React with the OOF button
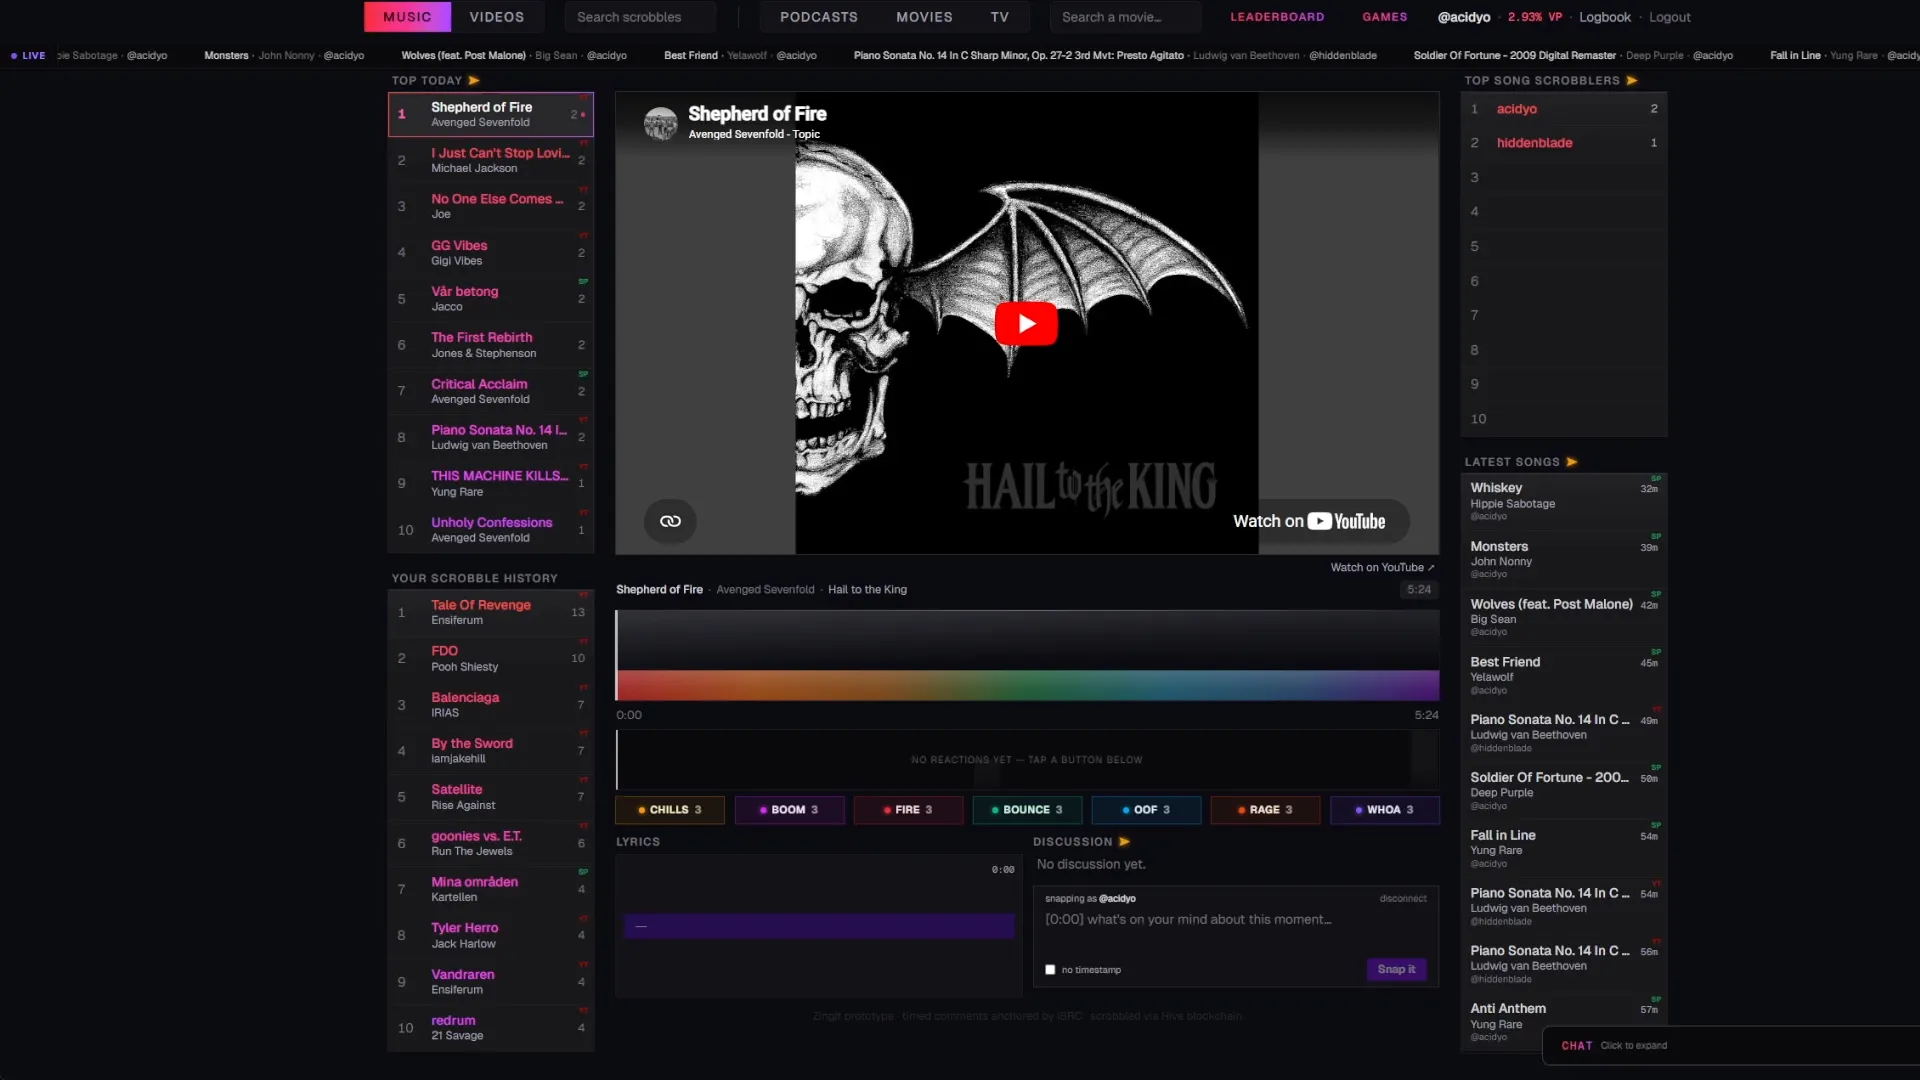This screenshot has height=1080, width=1920. click(1146, 810)
